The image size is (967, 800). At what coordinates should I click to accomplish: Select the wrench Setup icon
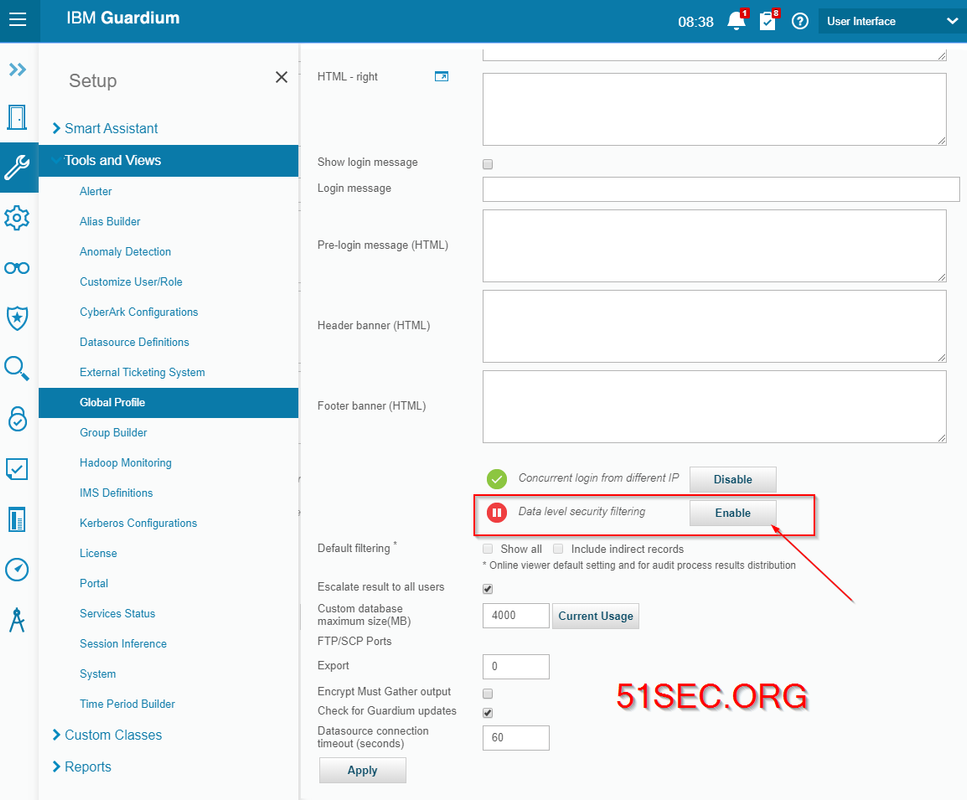(x=17, y=167)
